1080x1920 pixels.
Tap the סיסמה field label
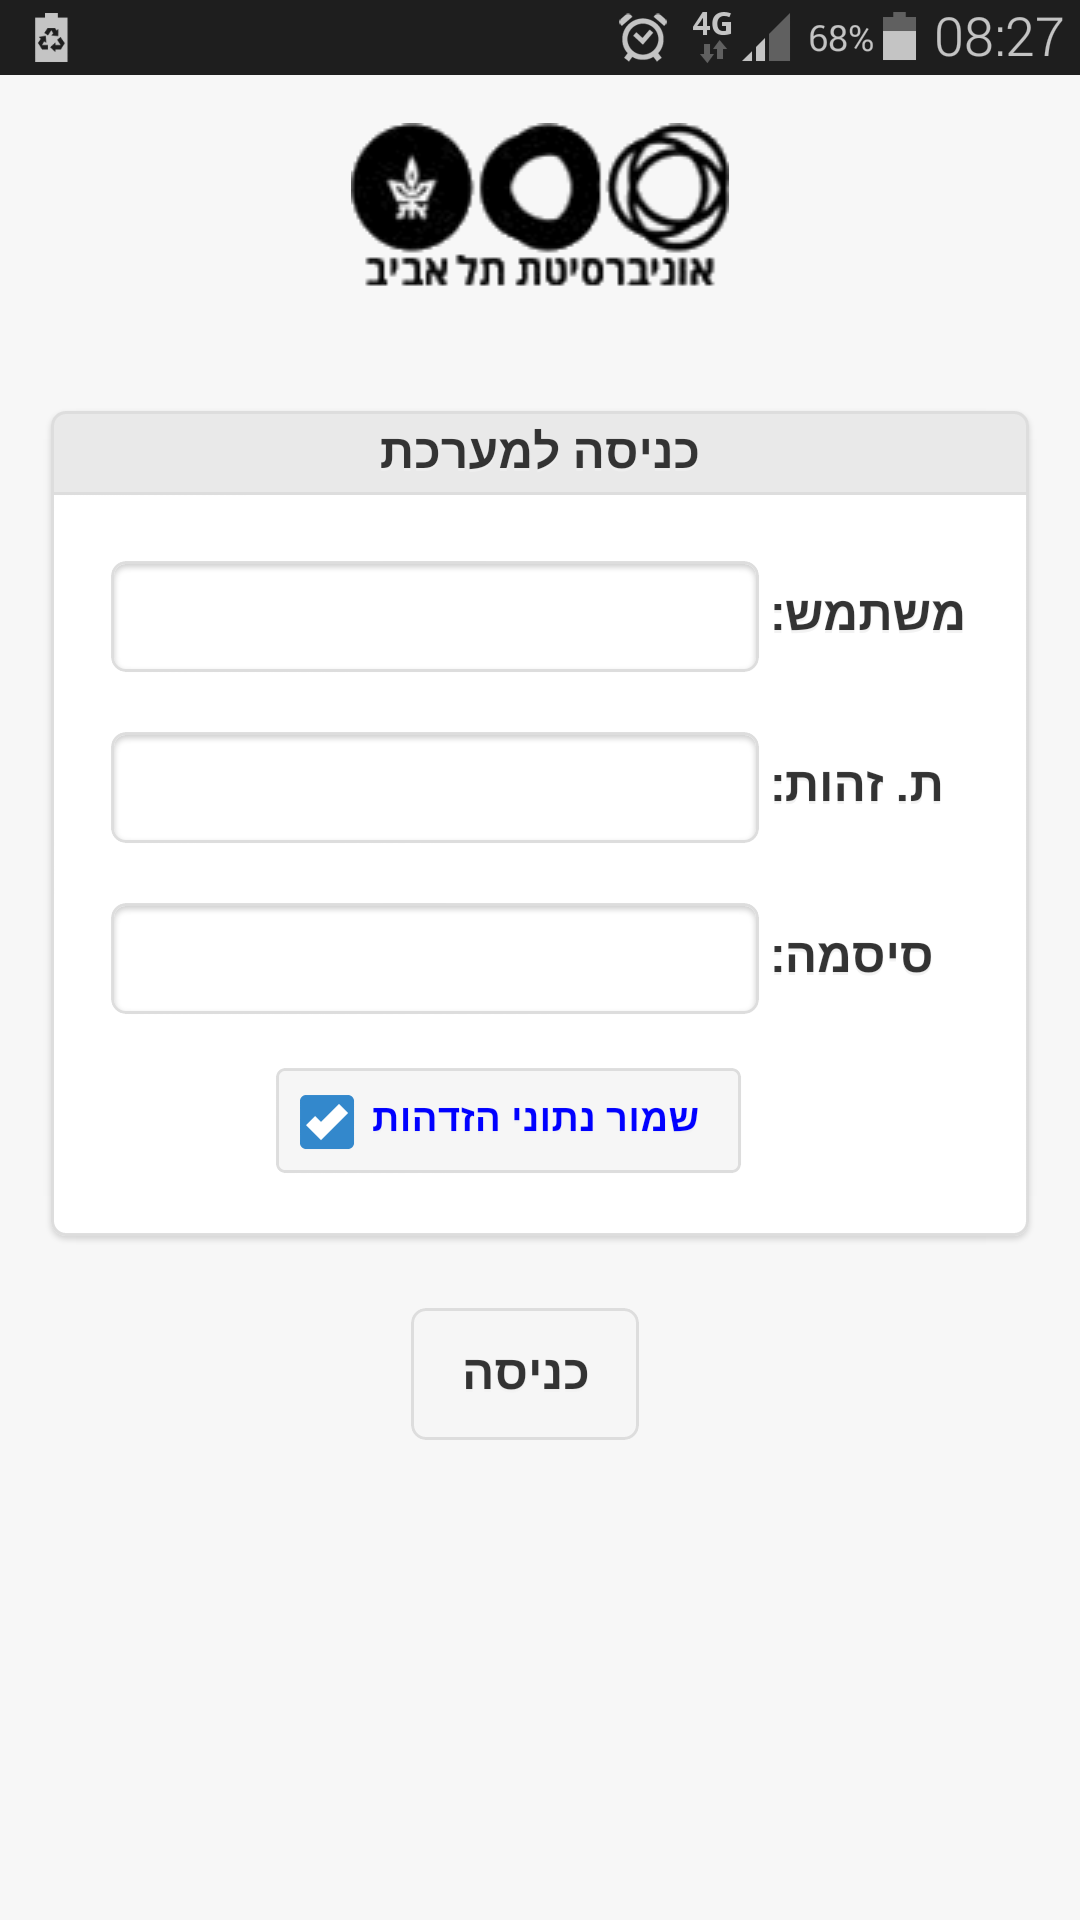[x=851, y=956]
